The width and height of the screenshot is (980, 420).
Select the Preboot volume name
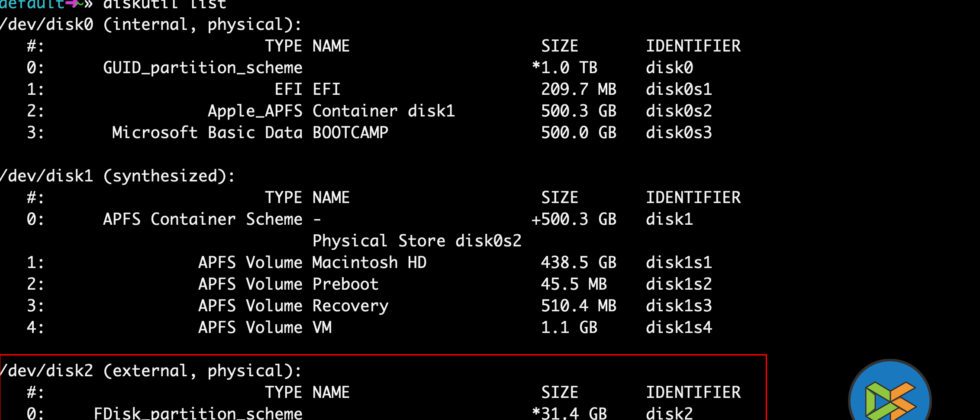pos(343,284)
